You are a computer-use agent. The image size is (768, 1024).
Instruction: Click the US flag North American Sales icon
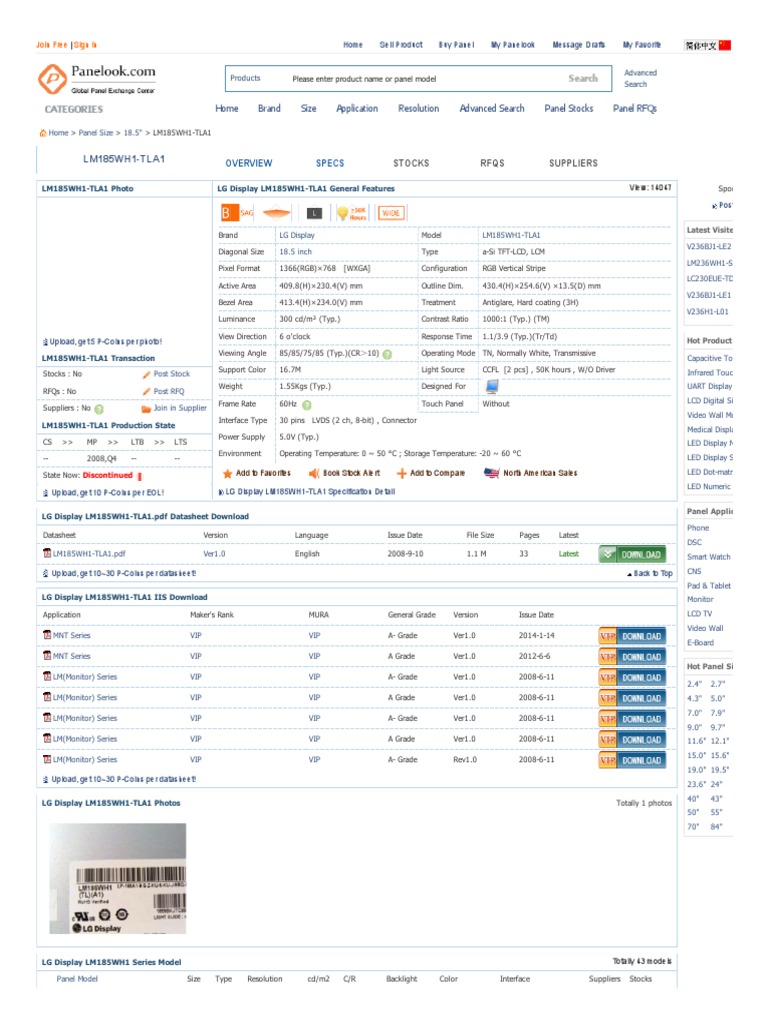tap(491, 473)
